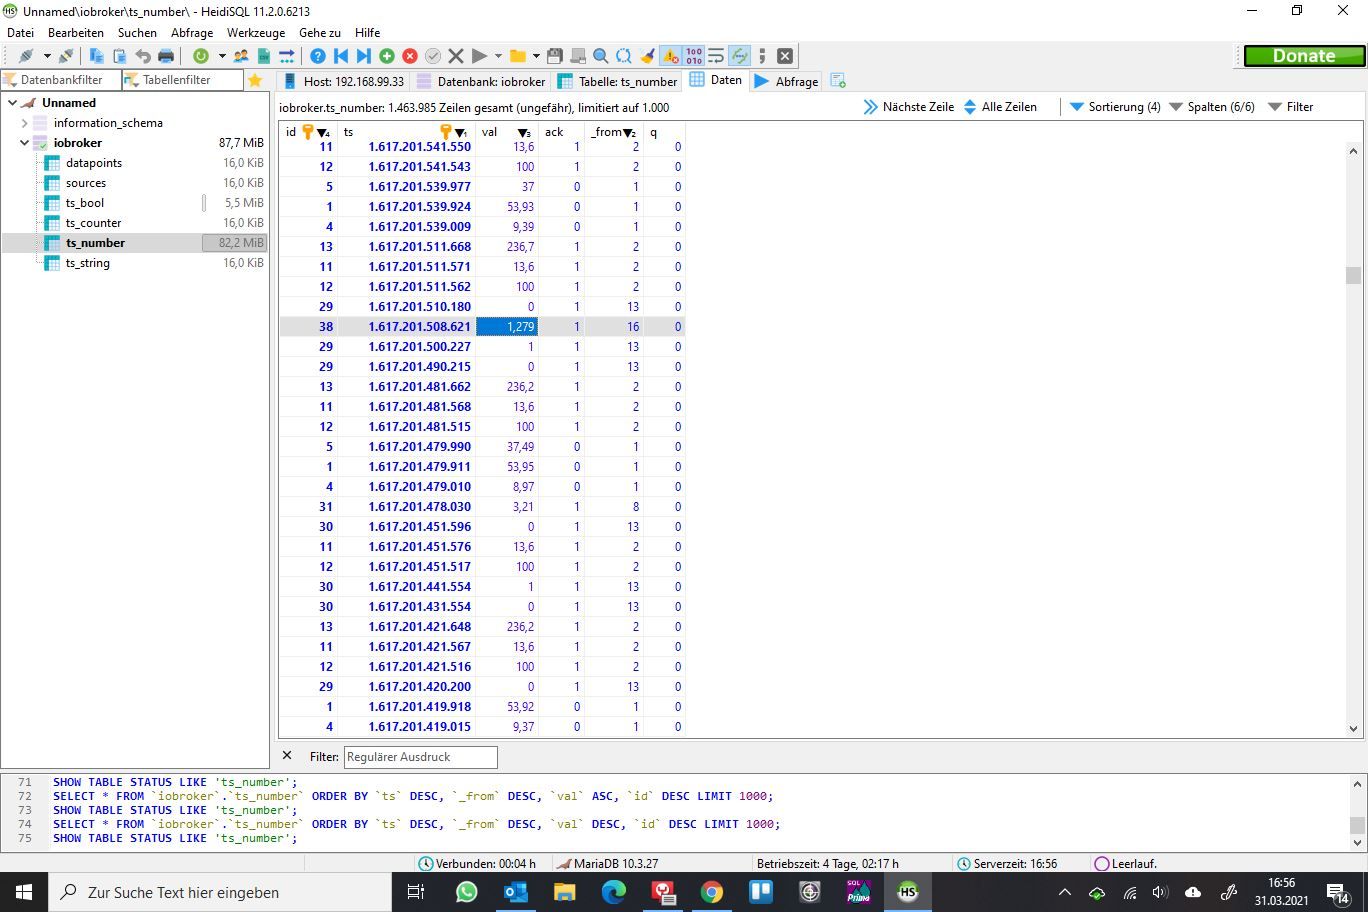Jump to the first row icon

click(x=341, y=56)
